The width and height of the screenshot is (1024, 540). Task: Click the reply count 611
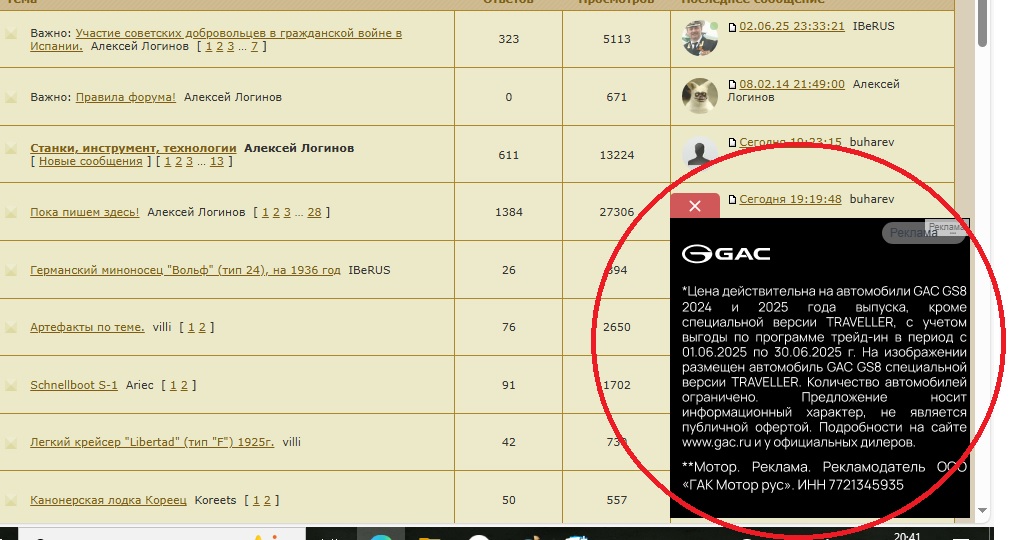coord(509,155)
